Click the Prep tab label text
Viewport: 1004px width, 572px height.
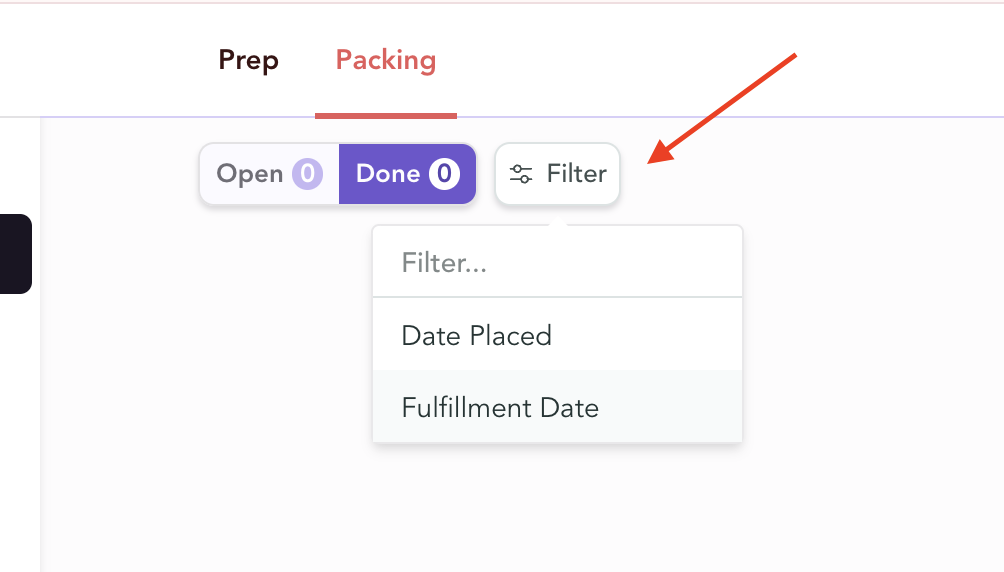pos(248,60)
